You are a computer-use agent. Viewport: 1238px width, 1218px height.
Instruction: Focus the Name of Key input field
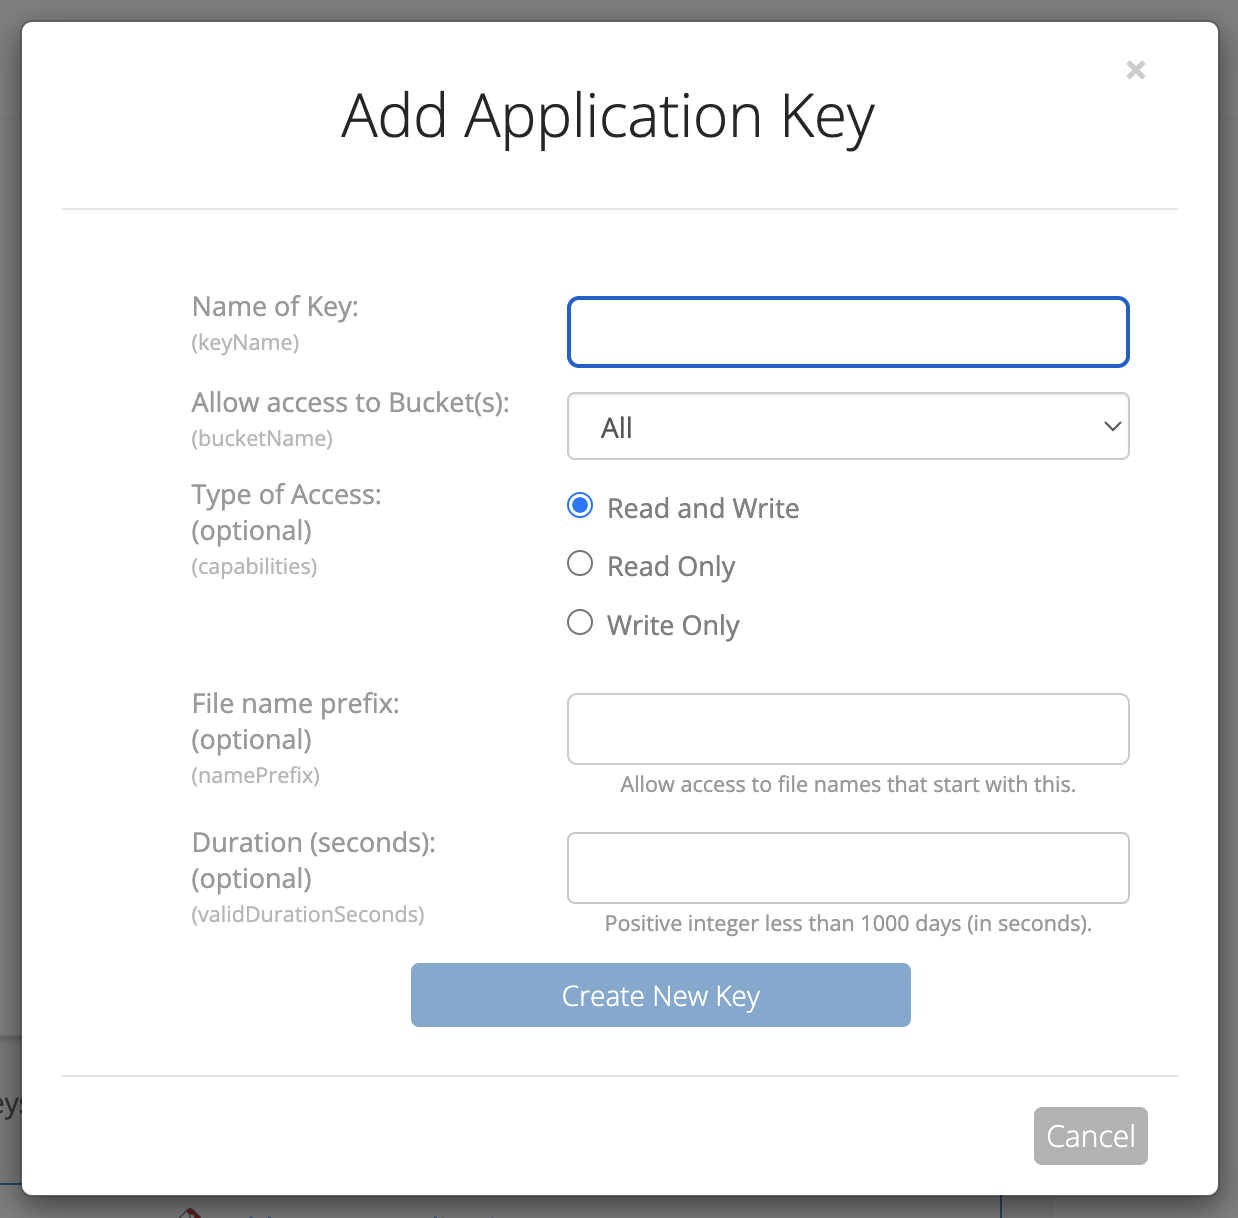[848, 332]
